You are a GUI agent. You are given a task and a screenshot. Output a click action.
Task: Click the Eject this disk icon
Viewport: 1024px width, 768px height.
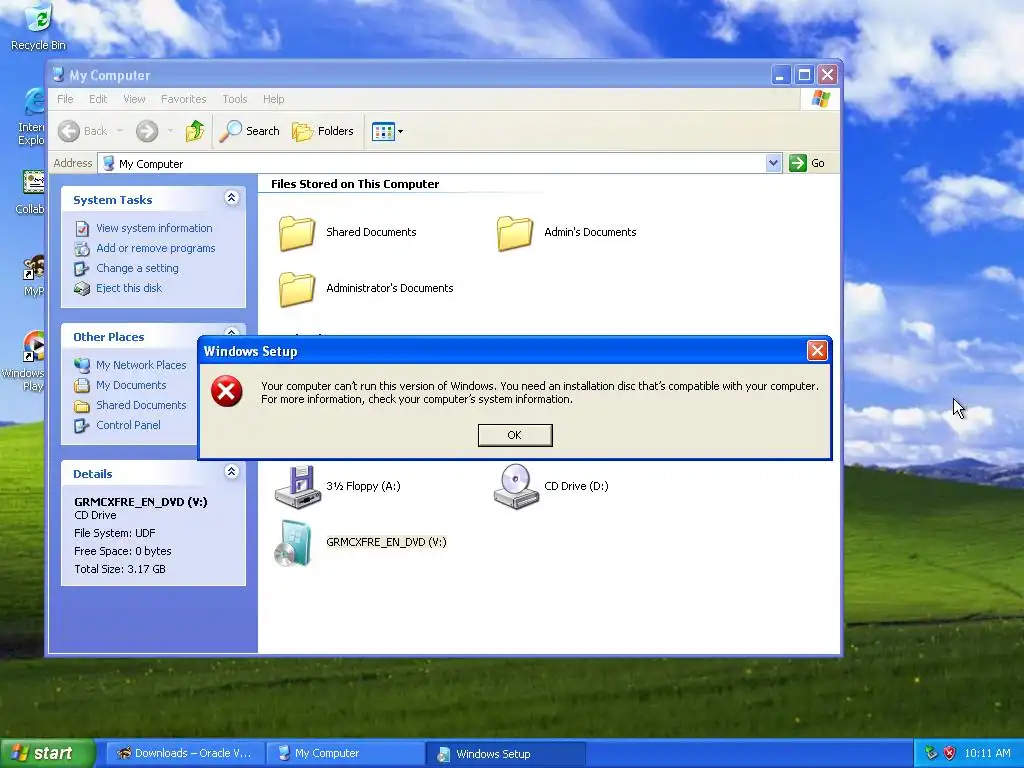click(82, 289)
